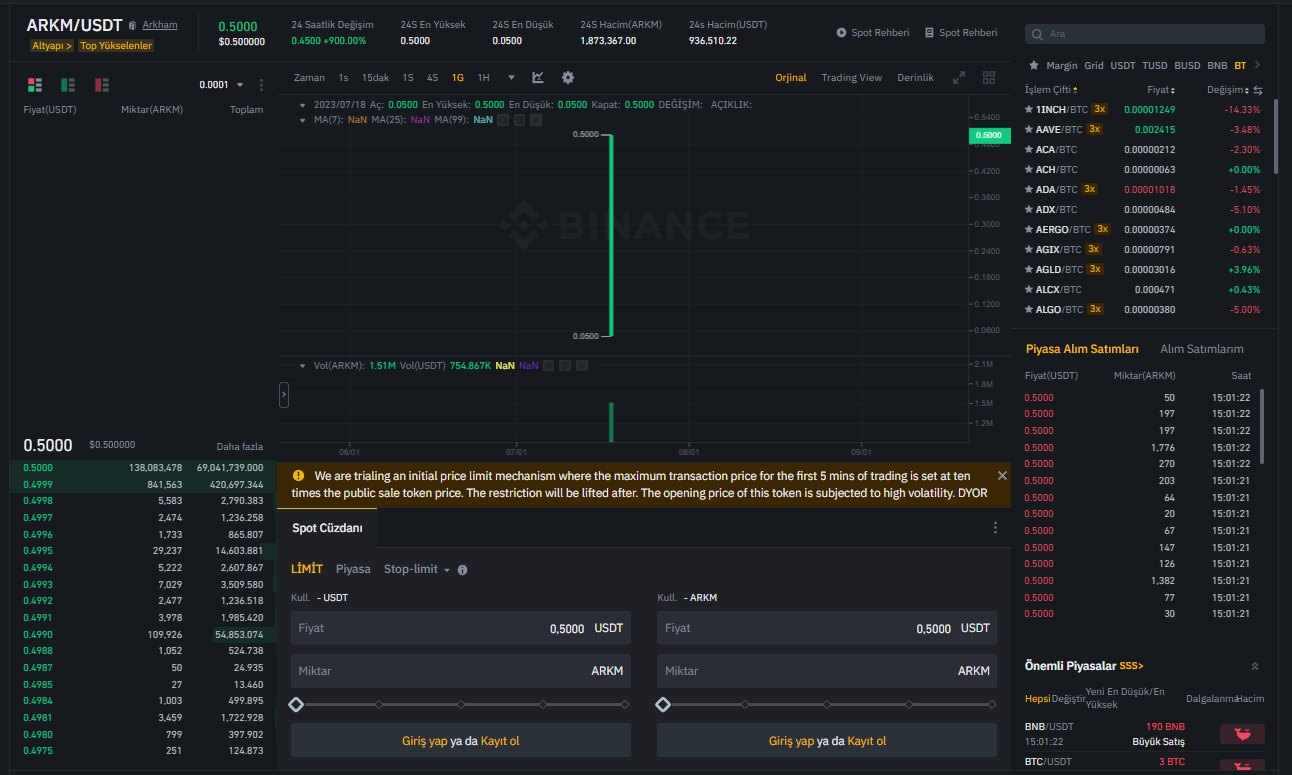Open order book 0.0001 precision dropdown
Image resolution: width=1292 pixels, height=775 pixels.
coord(221,85)
